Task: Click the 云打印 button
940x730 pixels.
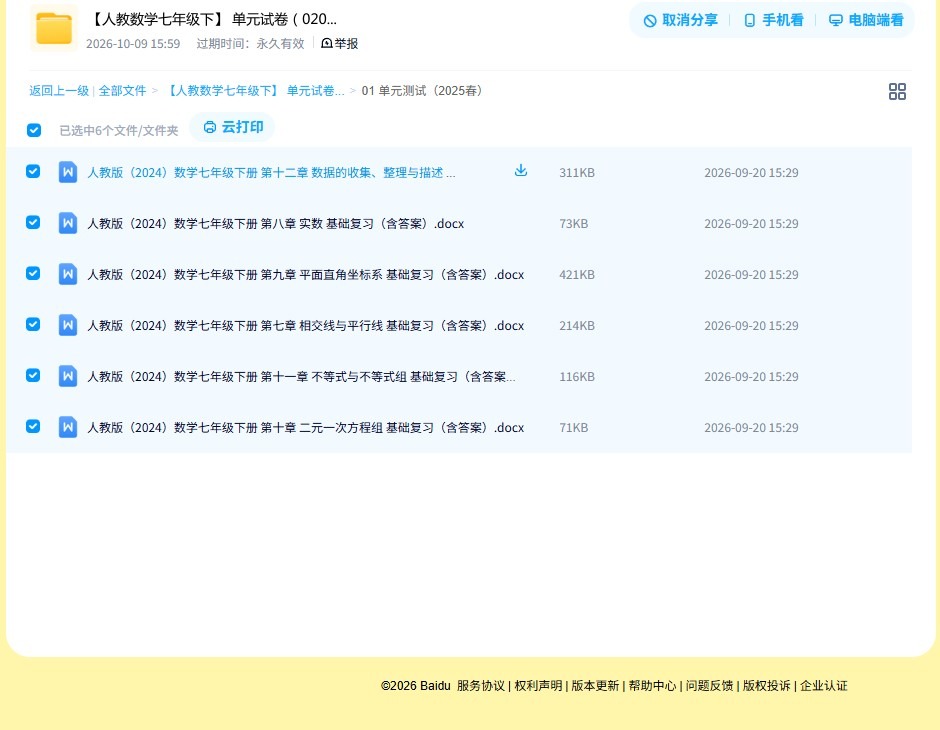Action: pos(233,127)
